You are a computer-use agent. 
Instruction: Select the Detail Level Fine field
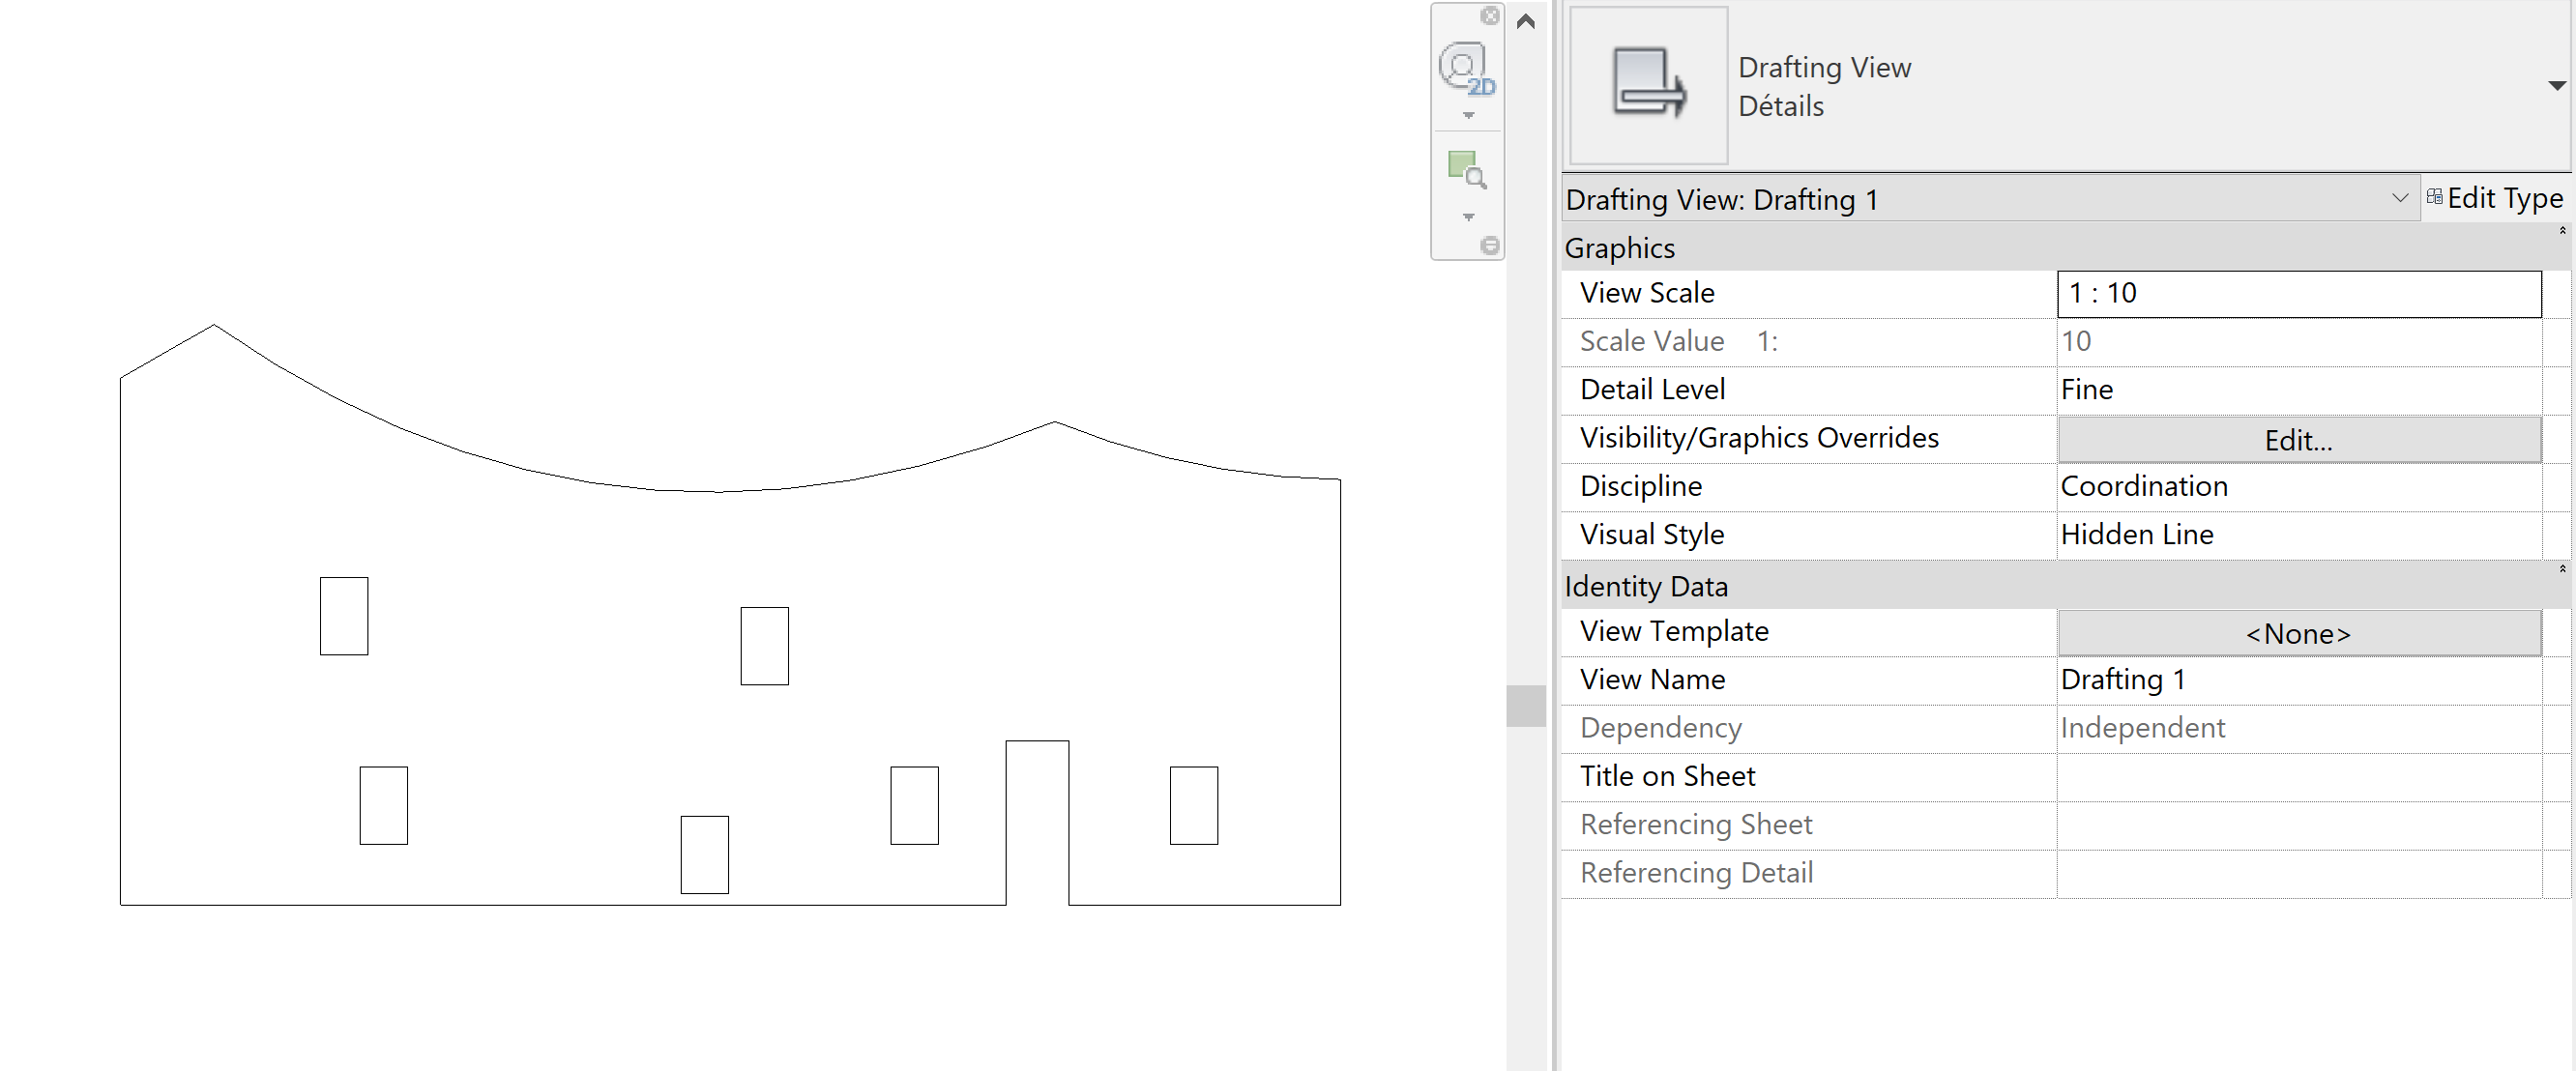pyautogui.click(x=2298, y=390)
